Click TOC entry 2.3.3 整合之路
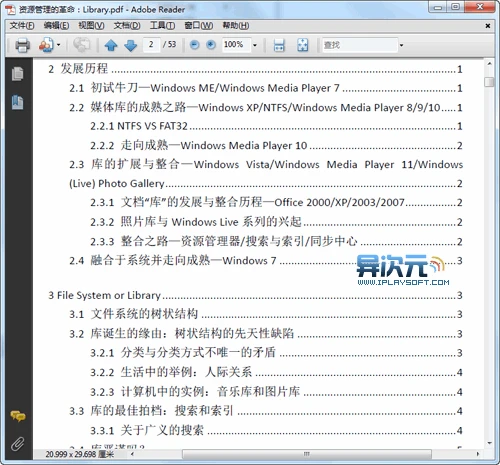The image size is (500, 465). click(x=276, y=241)
